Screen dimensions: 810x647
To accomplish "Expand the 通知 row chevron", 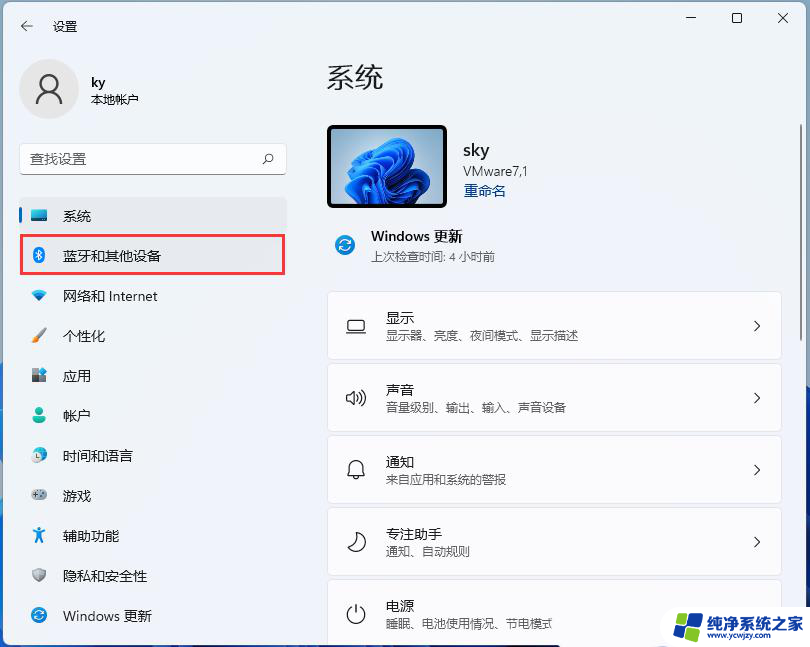I will point(757,470).
